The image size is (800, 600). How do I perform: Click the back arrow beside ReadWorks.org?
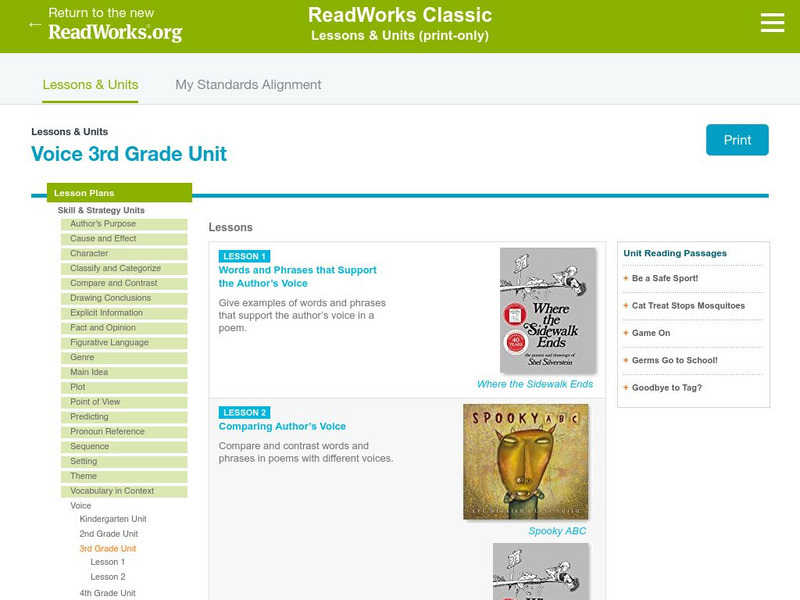click(35, 24)
